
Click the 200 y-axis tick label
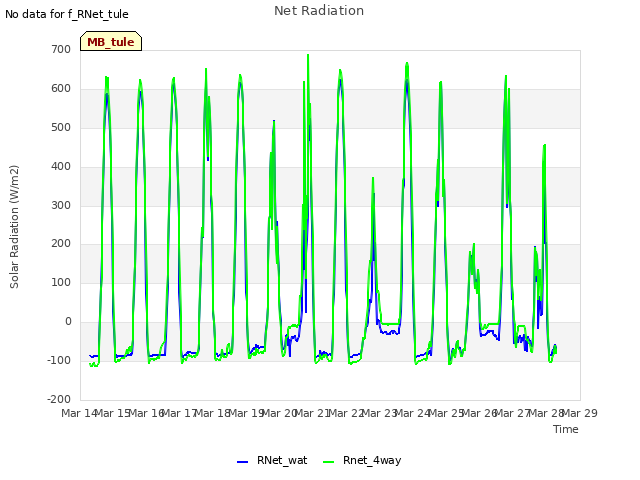pos(61,244)
